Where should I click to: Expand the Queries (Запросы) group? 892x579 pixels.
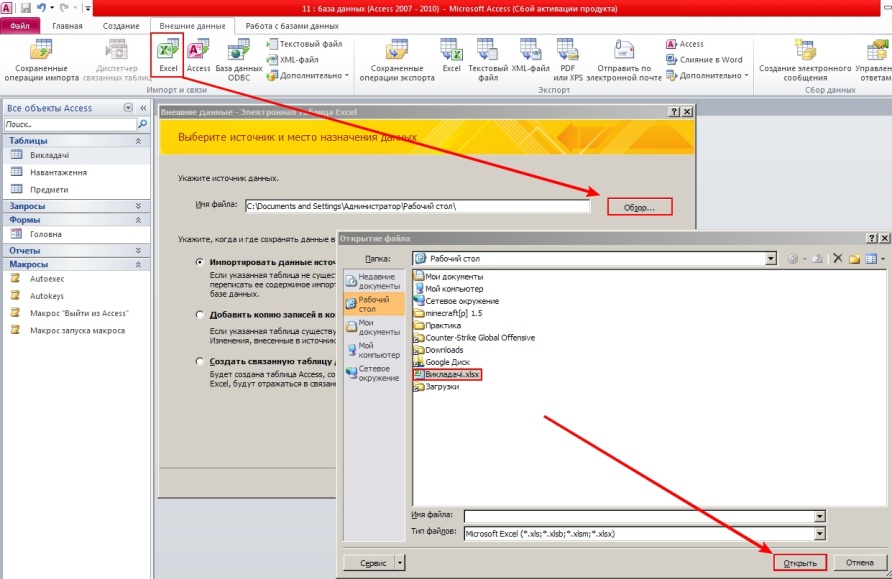click(x=138, y=206)
